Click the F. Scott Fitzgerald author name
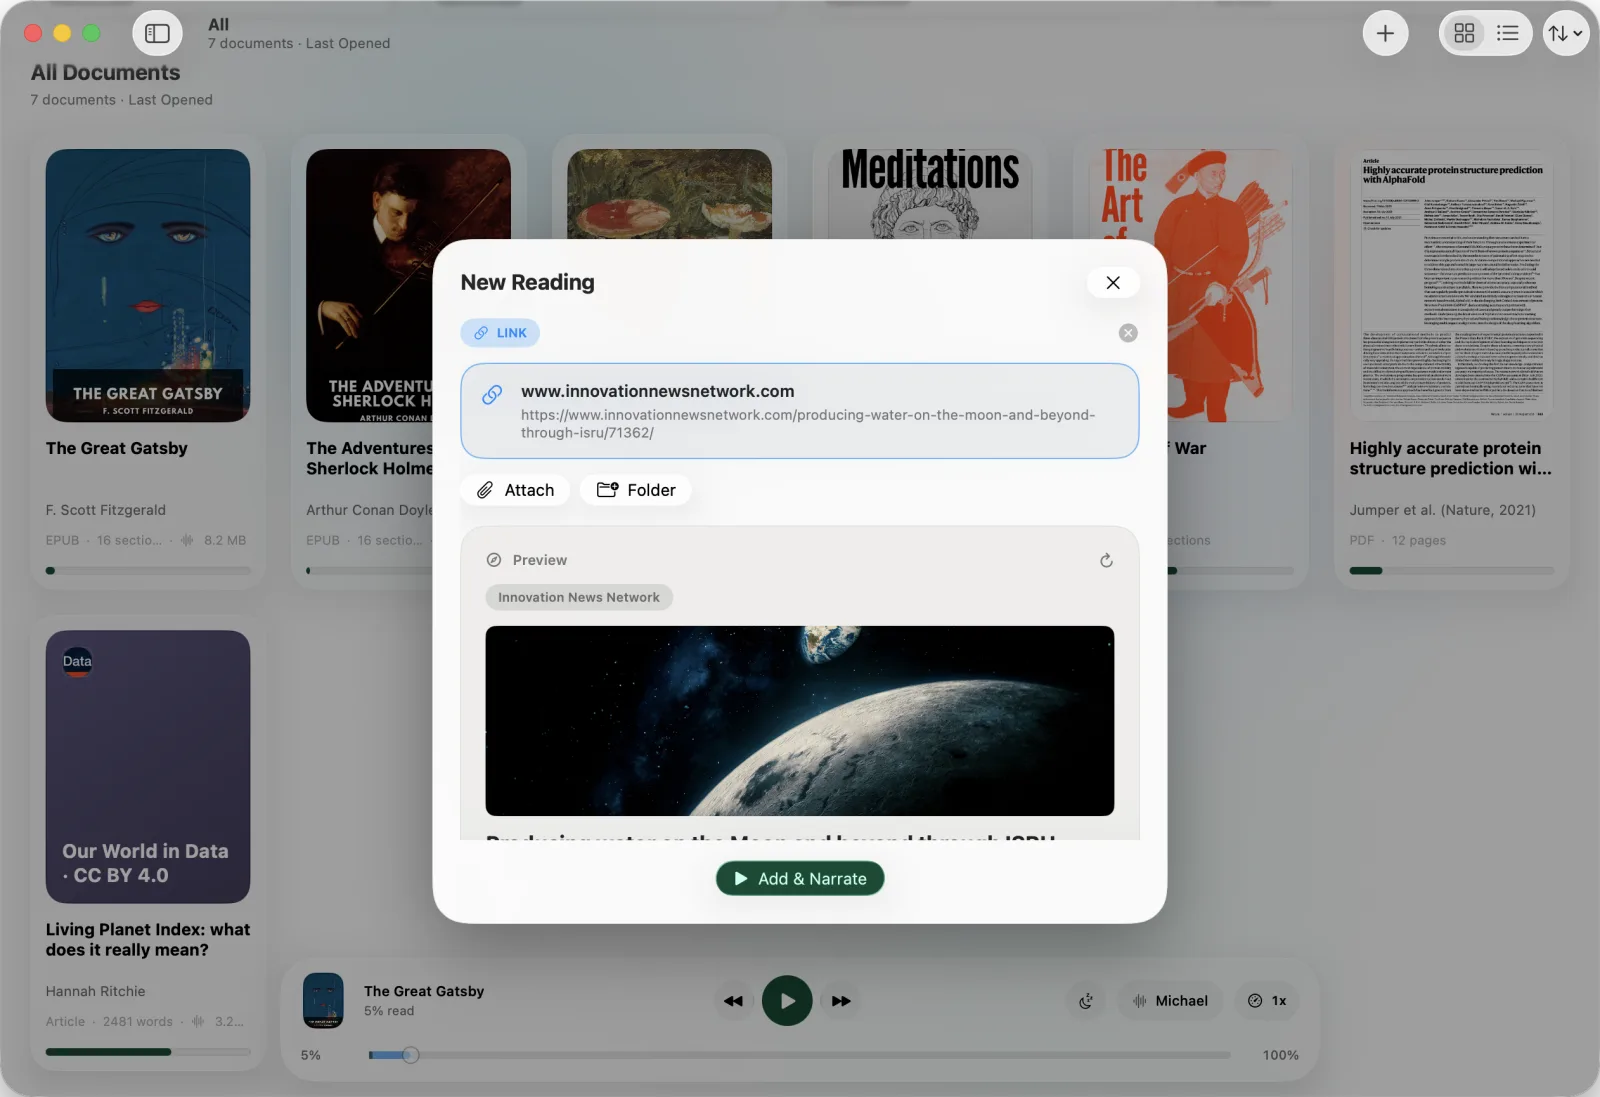The height and width of the screenshot is (1097, 1600). click(x=106, y=510)
